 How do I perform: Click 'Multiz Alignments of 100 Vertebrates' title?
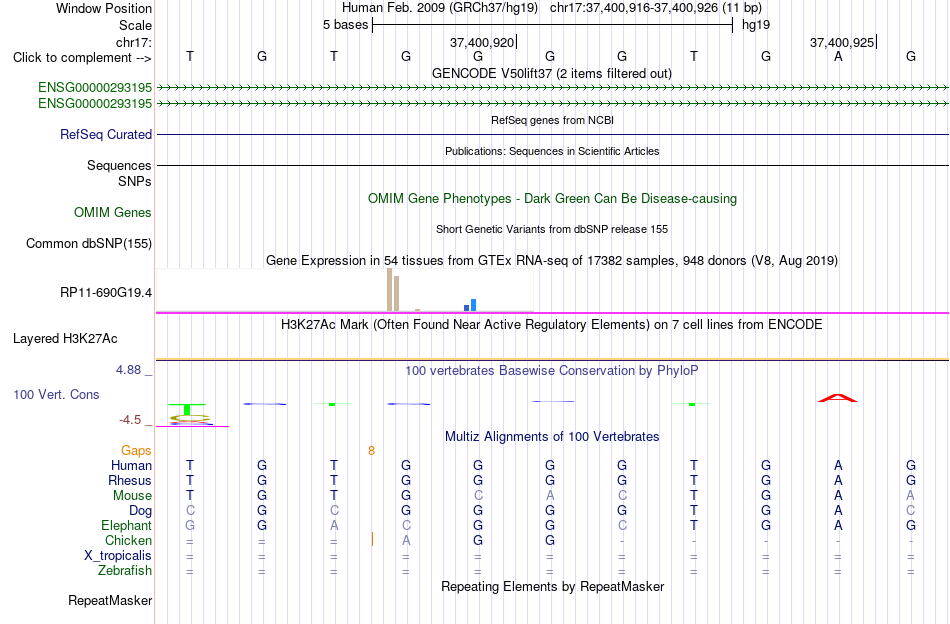pyautogui.click(x=552, y=436)
